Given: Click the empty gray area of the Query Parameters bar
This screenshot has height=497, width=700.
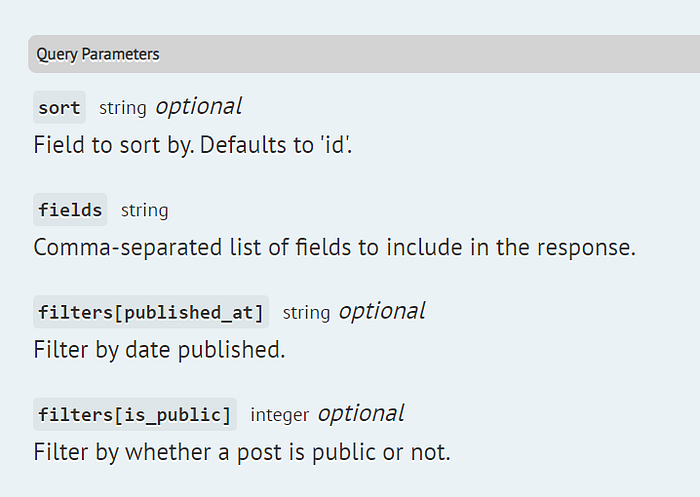Looking at the screenshot, I should click(420, 54).
